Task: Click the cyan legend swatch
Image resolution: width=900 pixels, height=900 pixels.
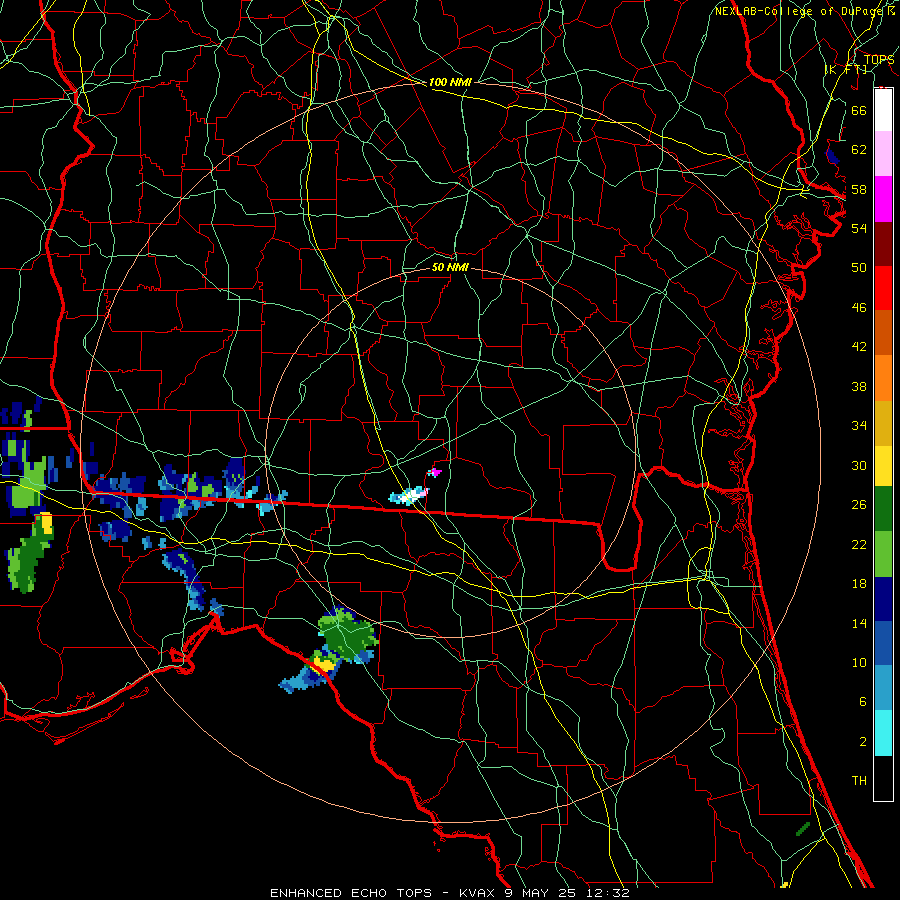Action: coord(883,733)
